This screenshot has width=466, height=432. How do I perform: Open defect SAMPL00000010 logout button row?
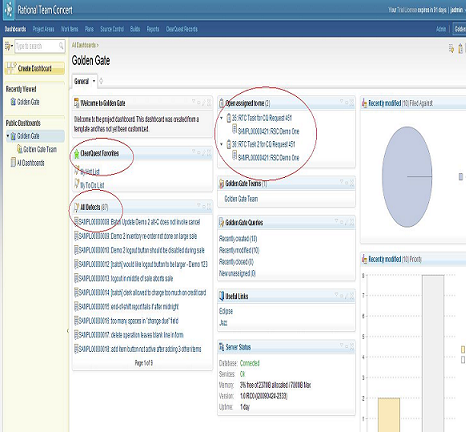click(x=141, y=250)
